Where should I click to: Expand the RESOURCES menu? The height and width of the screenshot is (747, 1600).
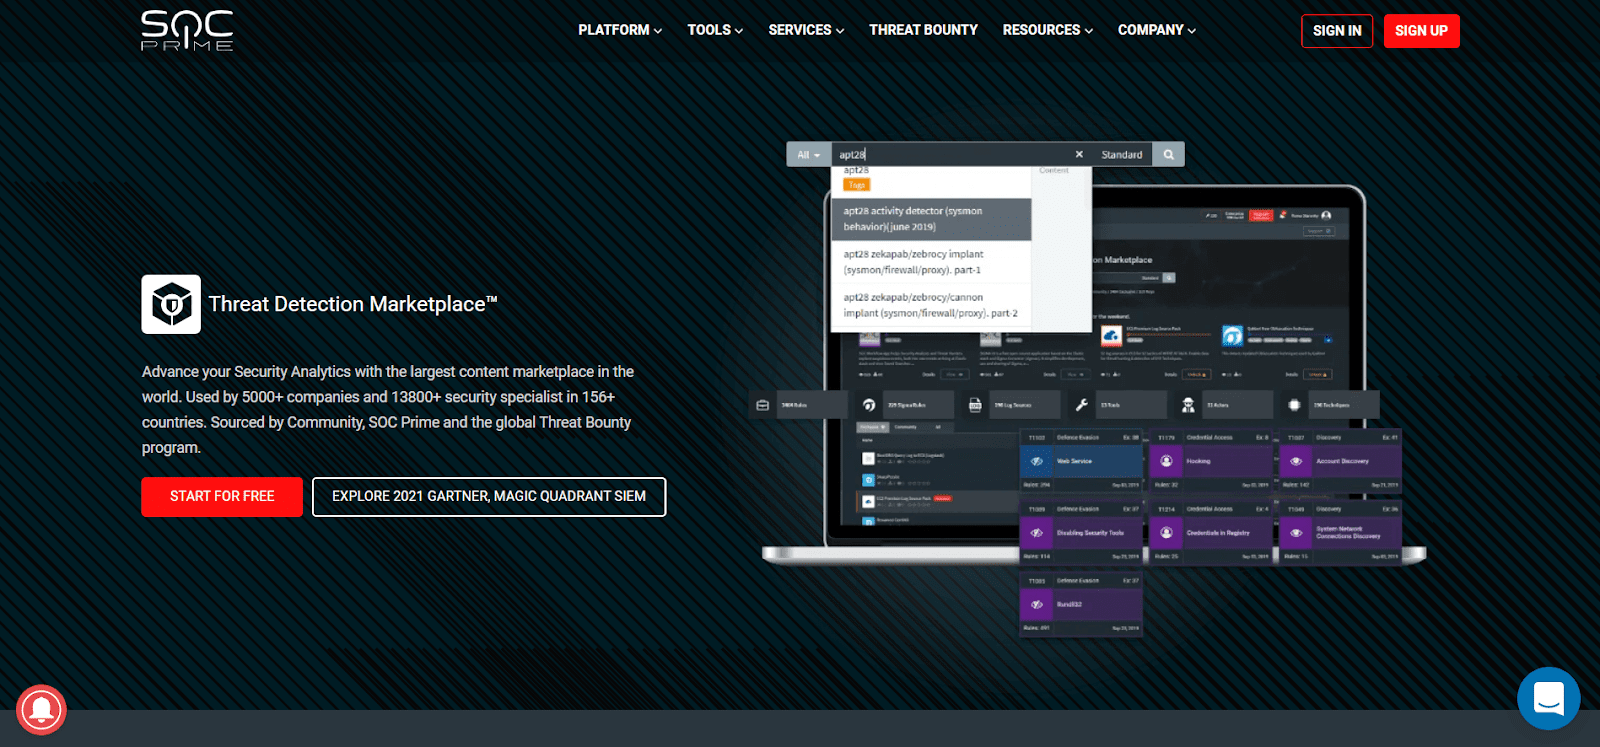pos(1048,30)
